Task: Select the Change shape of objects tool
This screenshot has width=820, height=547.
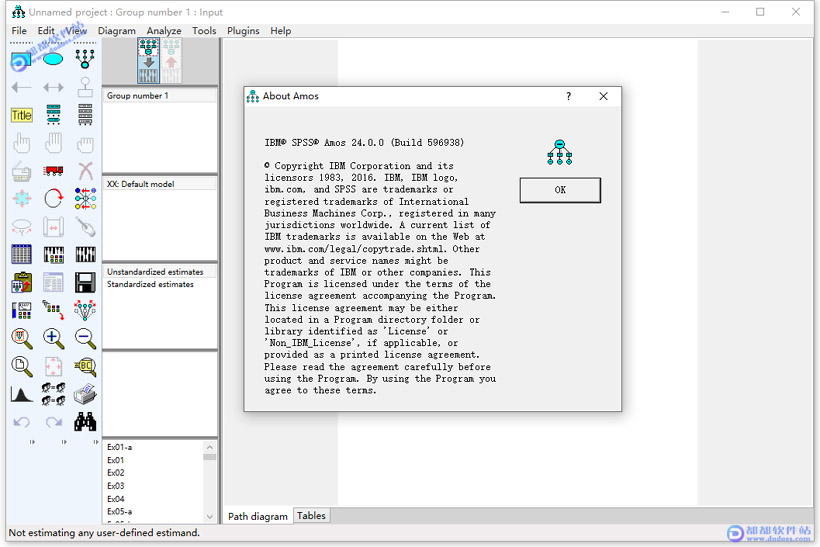Action: (21, 199)
